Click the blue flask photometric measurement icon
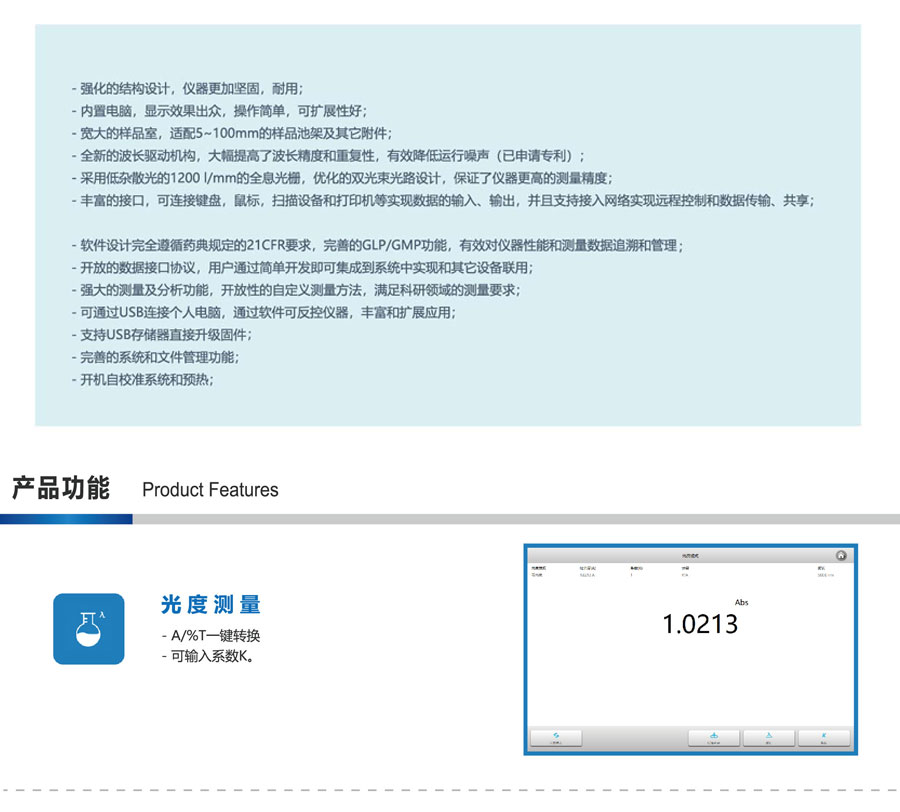Screen dimensions: 900x812 88,629
